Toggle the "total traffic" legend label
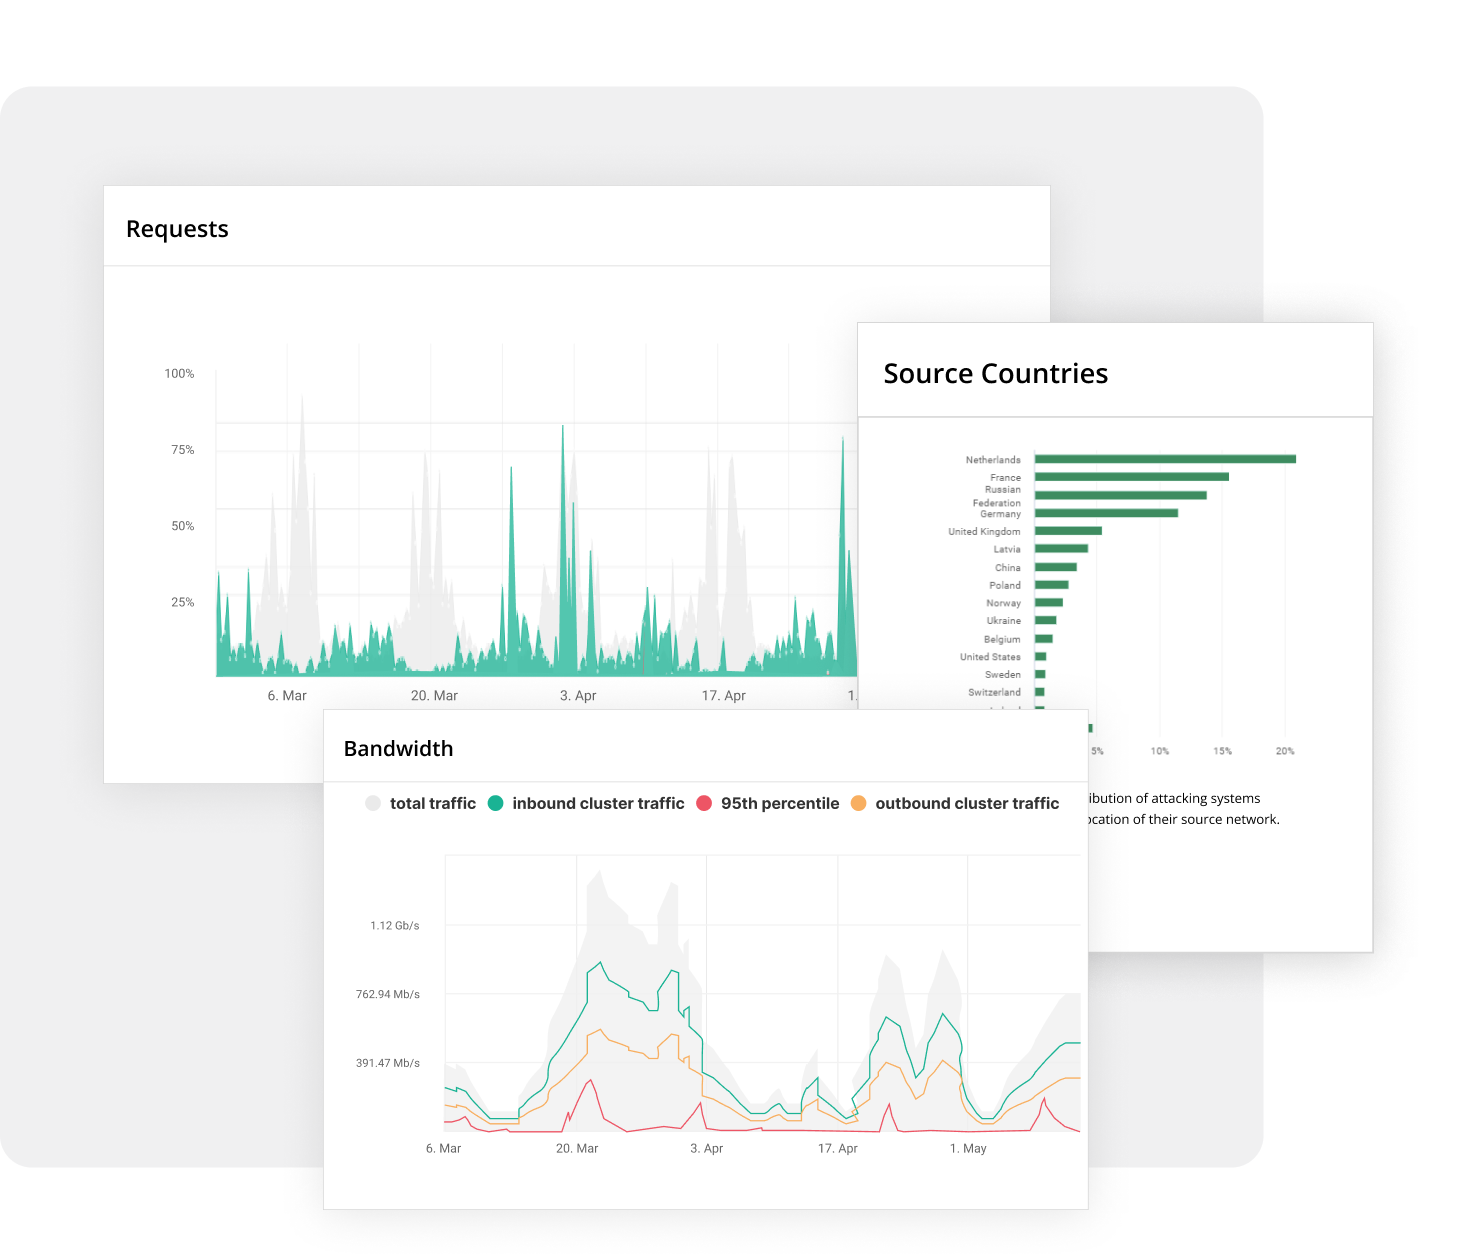This screenshot has width=1460, height=1254. (x=432, y=803)
